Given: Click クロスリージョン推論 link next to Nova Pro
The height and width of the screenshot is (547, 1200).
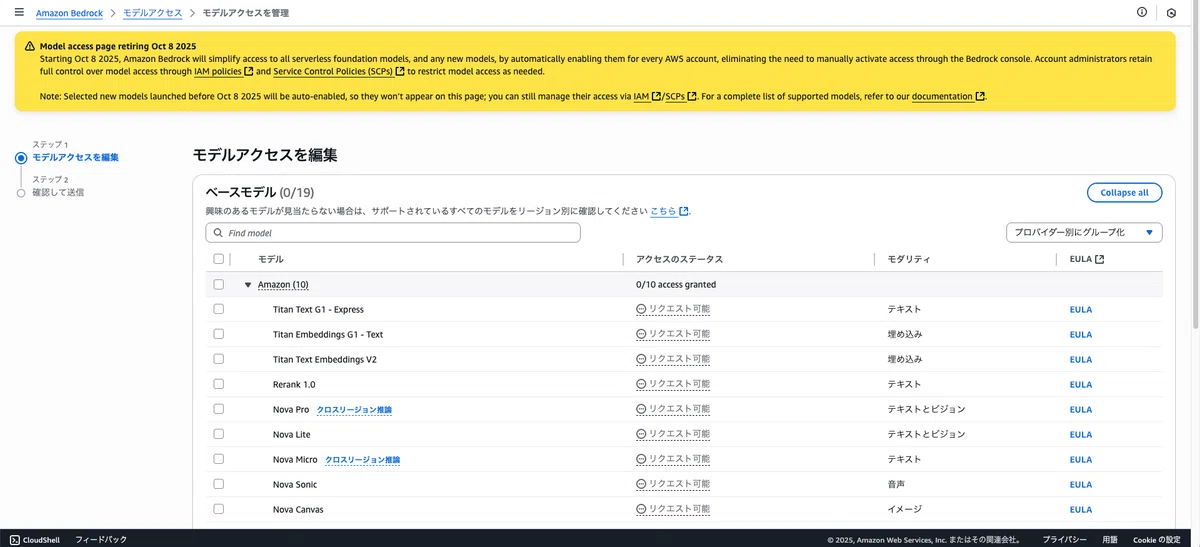Looking at the screenshot, I should pos(354,409).
